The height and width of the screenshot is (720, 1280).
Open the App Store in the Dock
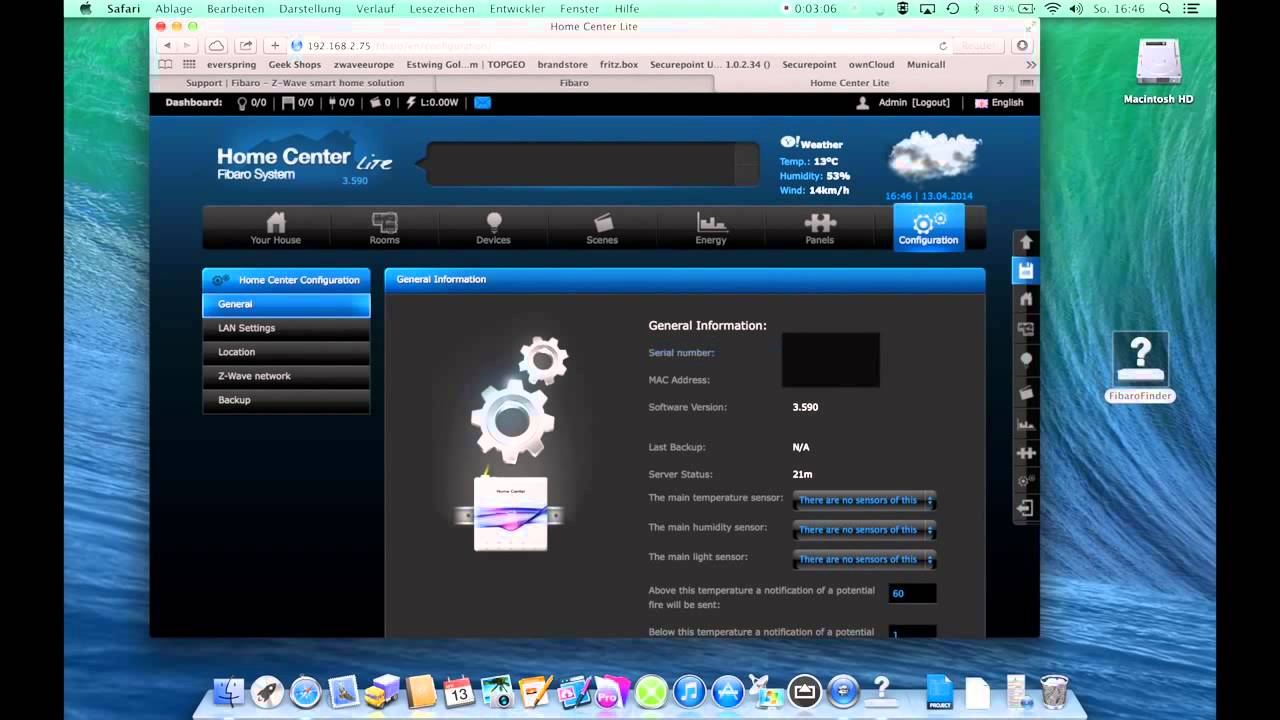(x=727, y=691)
